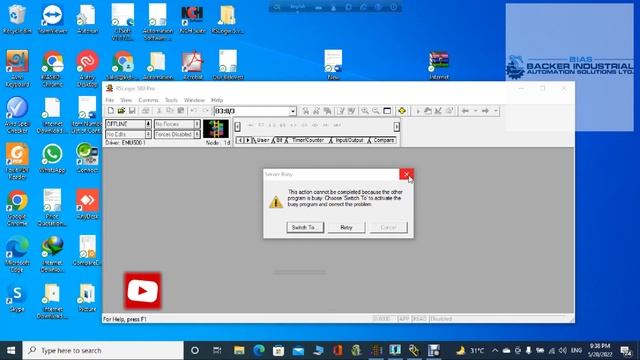640x360 pixels.
Task: Click the yellow diamond toolbar icon
Action: point(402,111)
